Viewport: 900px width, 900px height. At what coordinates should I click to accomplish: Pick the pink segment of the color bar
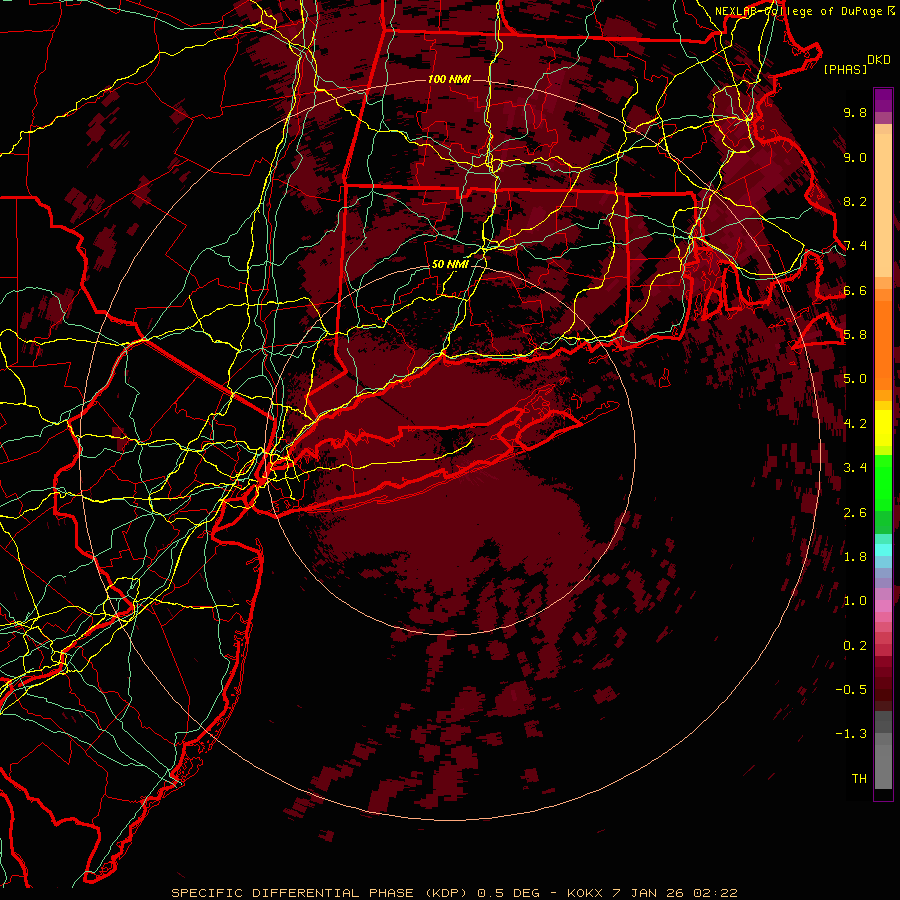coord(883,606)
